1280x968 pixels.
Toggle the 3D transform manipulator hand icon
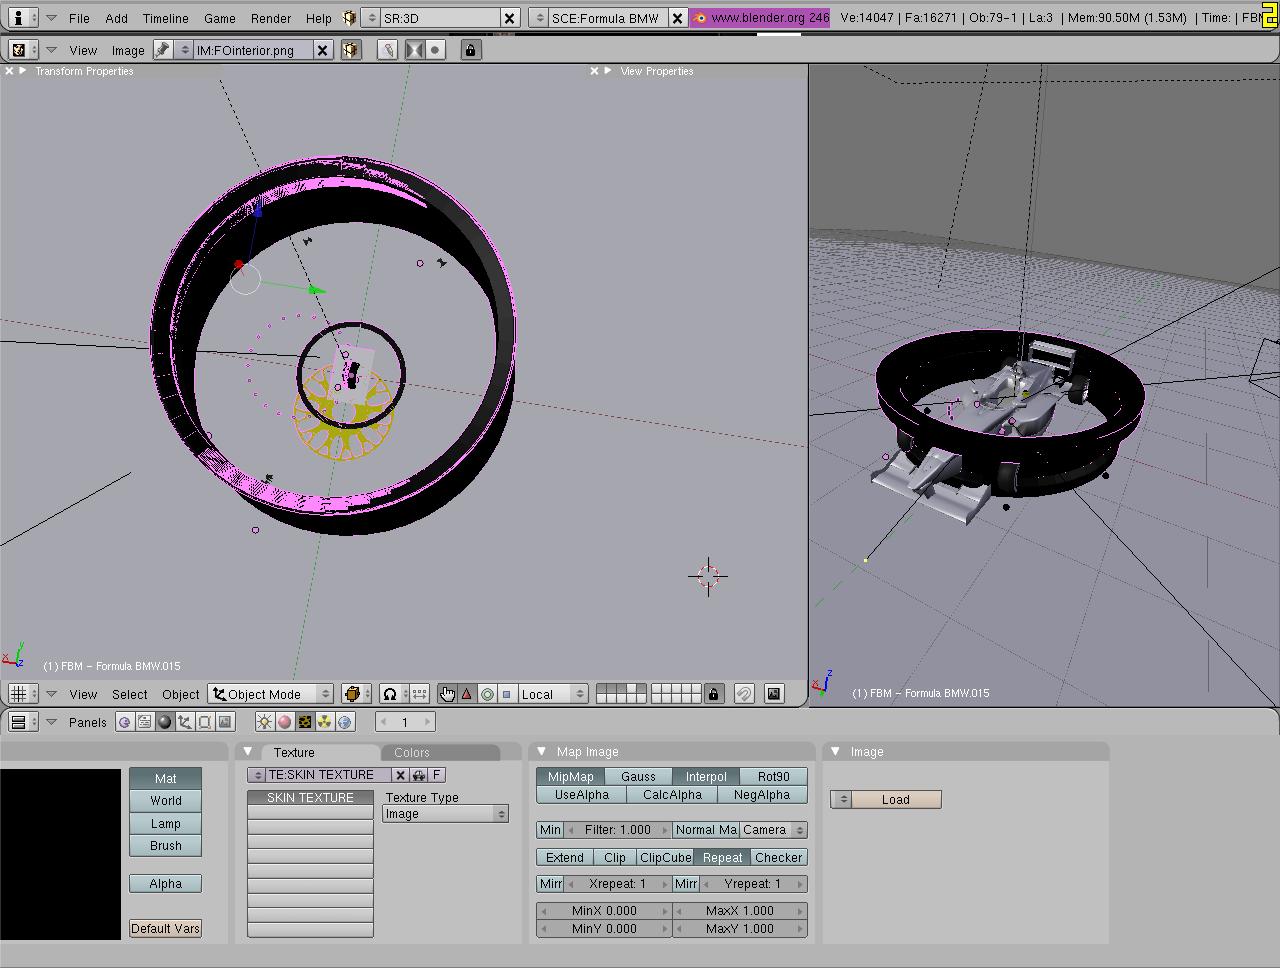coord(447,694)
